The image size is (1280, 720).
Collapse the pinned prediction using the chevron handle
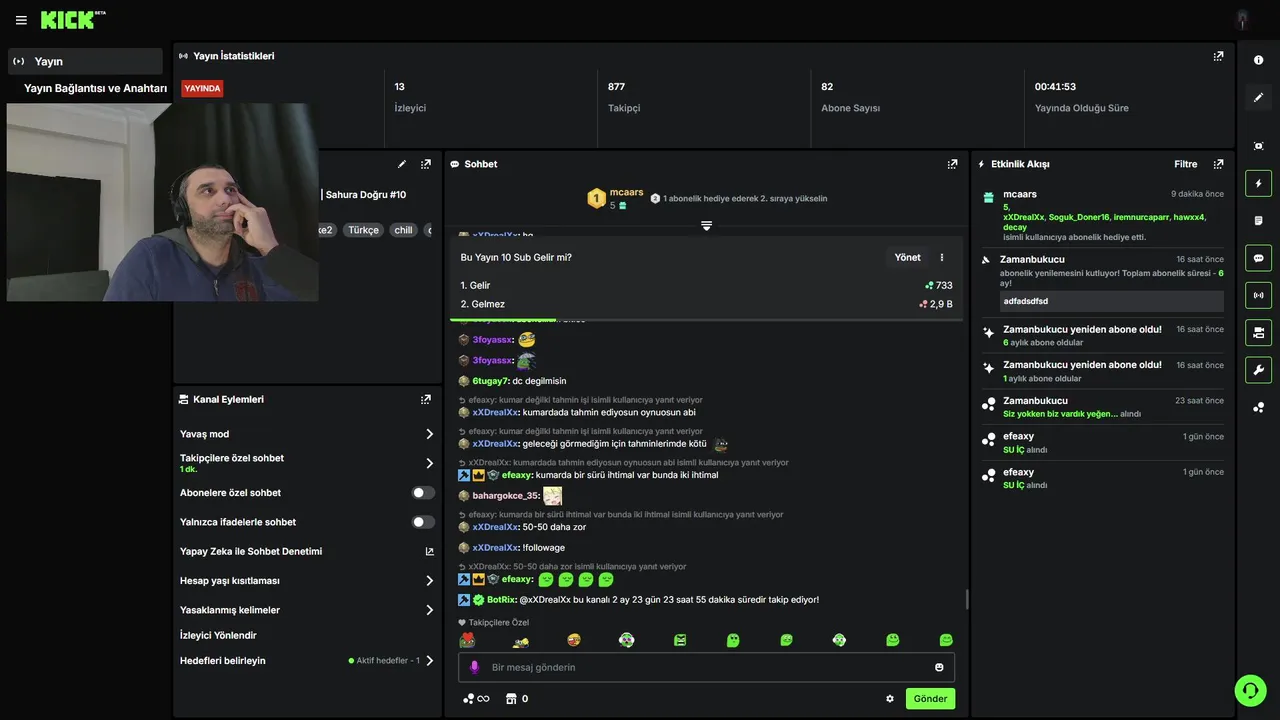(x=706, y=226)
